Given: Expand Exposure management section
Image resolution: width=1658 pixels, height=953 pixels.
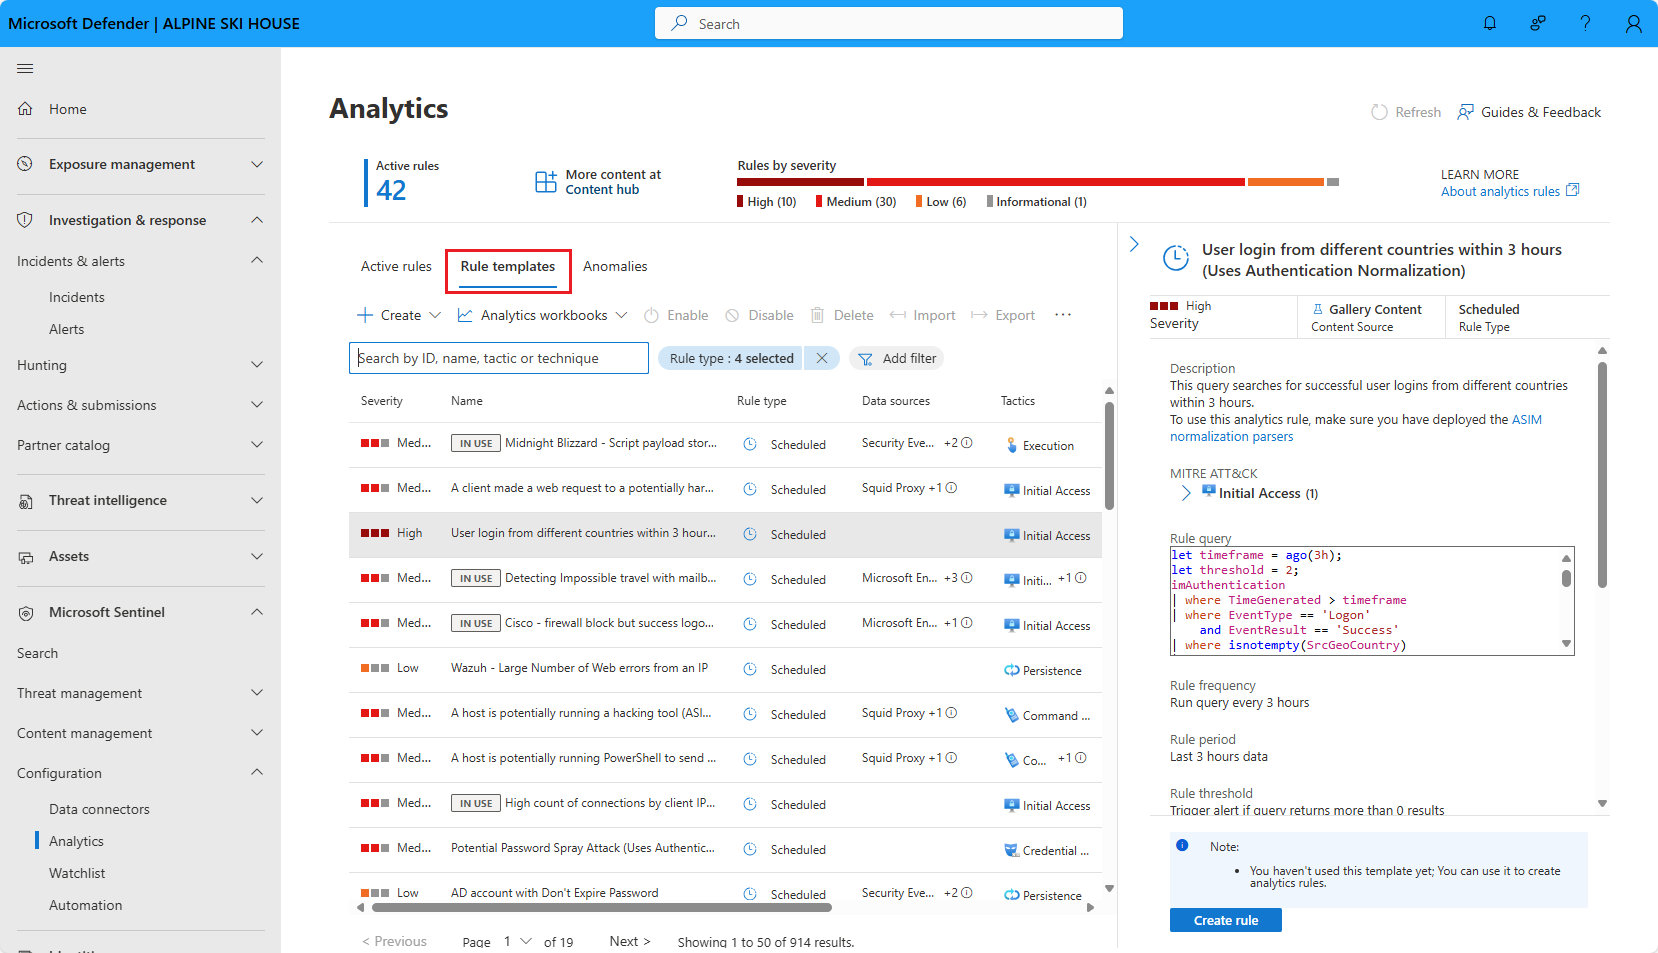Looking at the screenshot, I should (x=257, y=164).
